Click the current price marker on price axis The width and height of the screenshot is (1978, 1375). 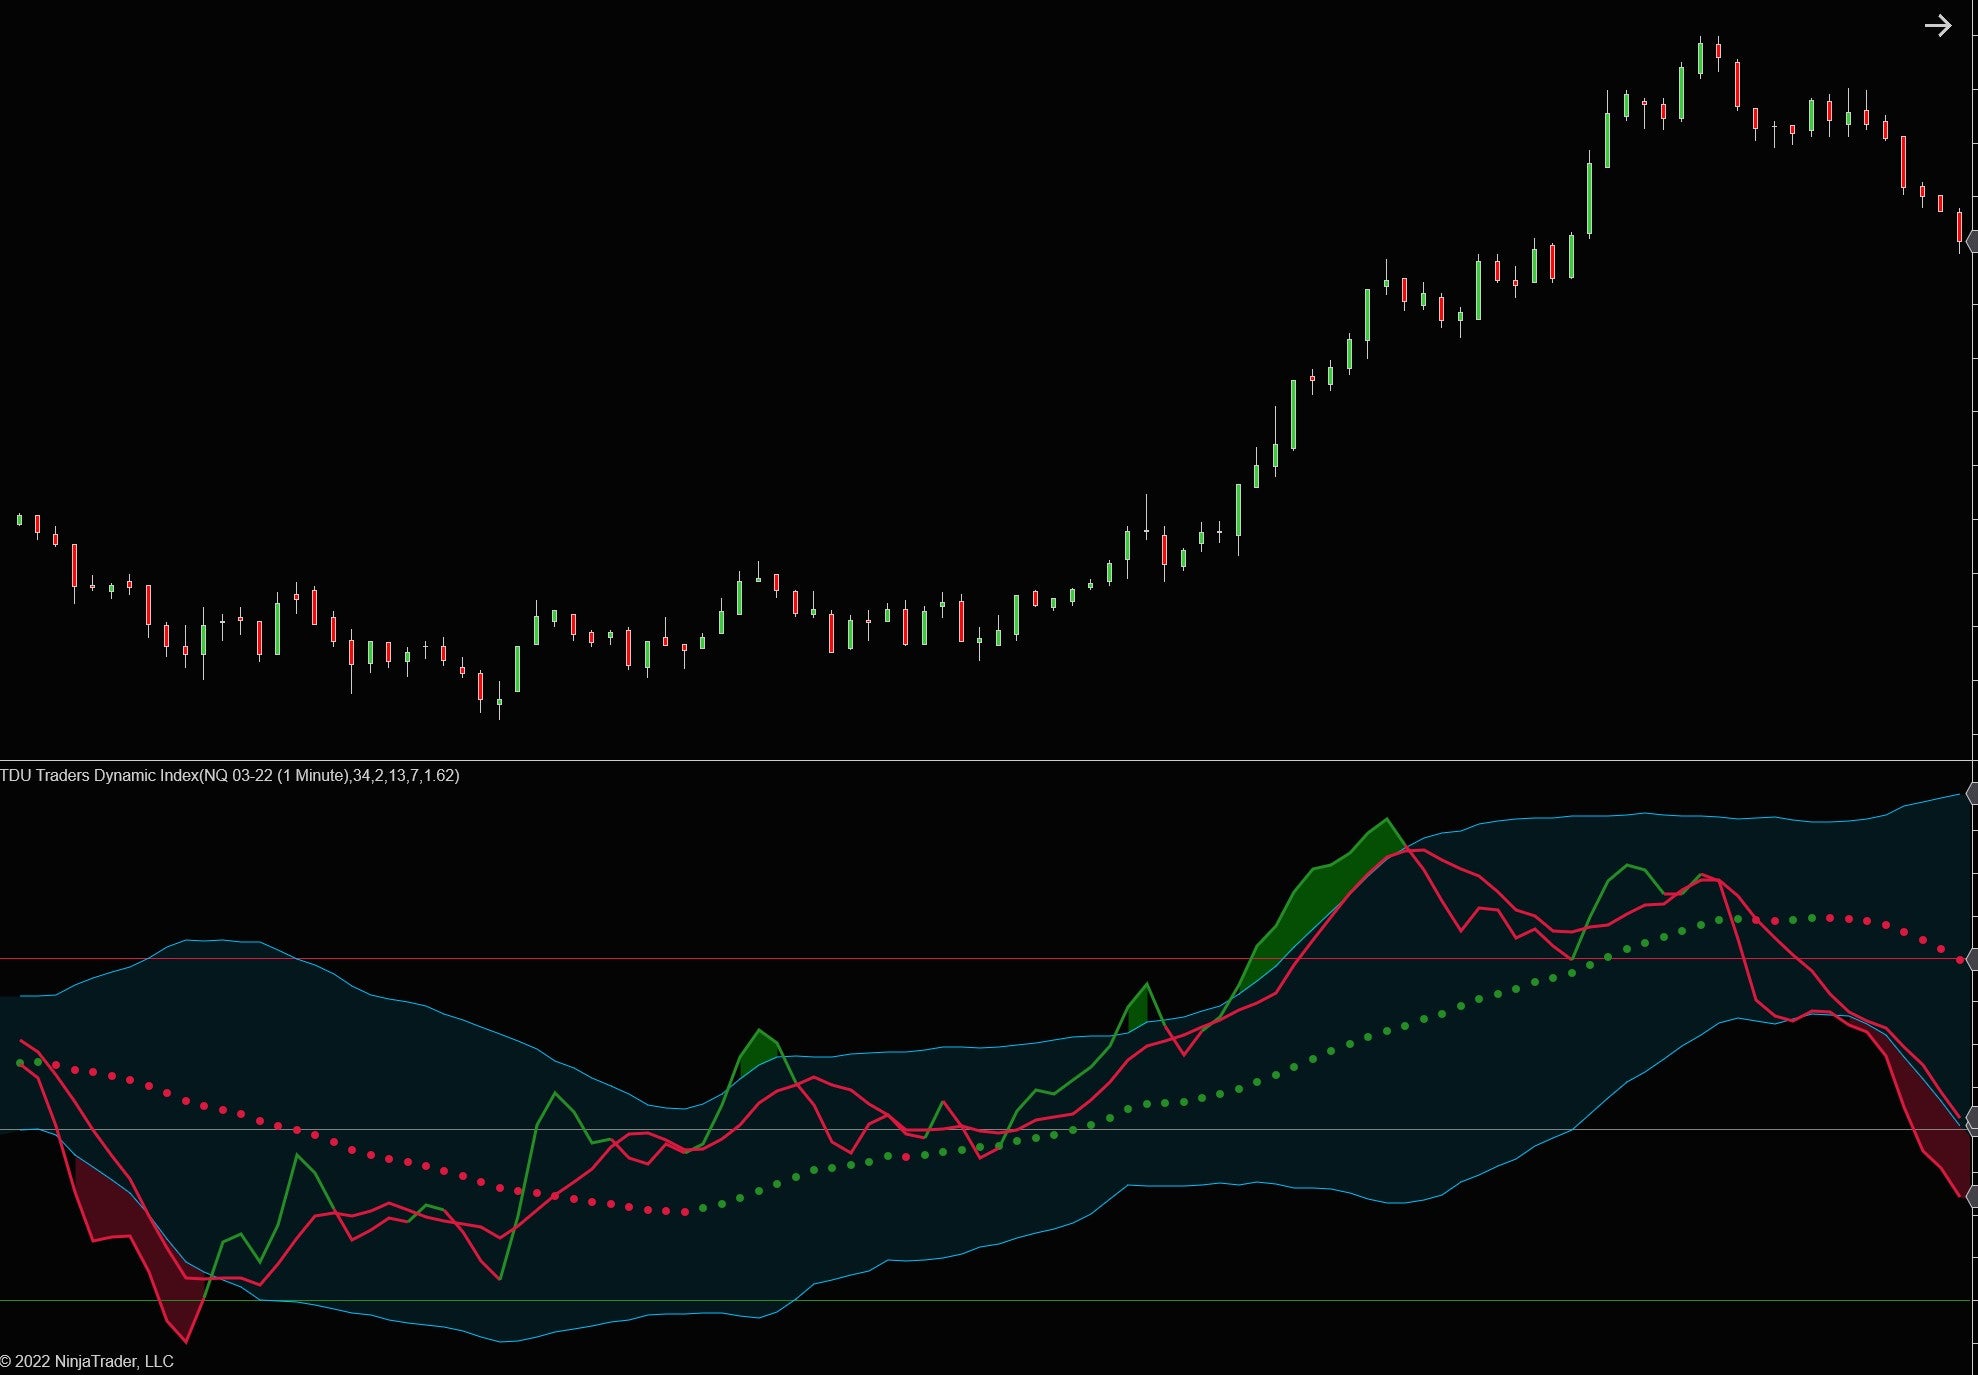[1972, 241]
